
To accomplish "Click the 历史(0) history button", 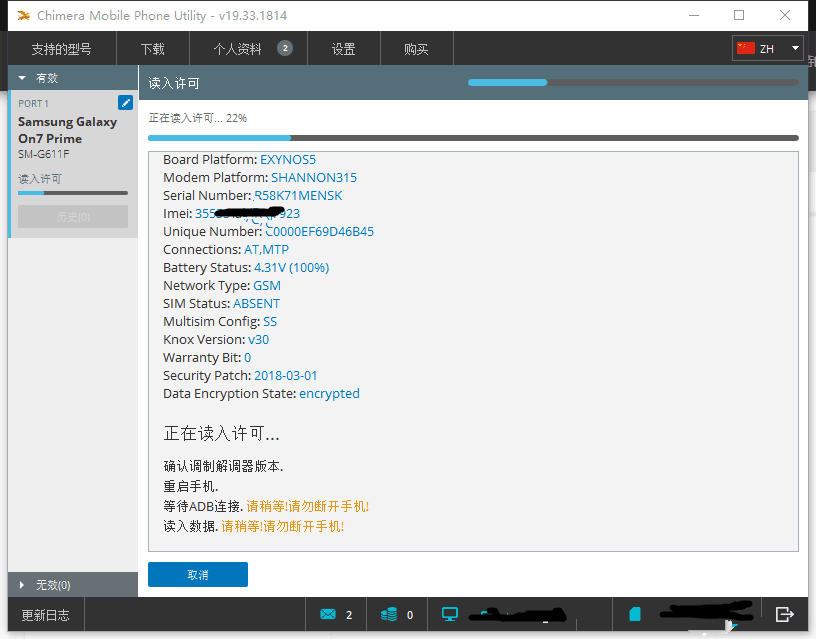I will pyautogui.click(x=73, y=216).
